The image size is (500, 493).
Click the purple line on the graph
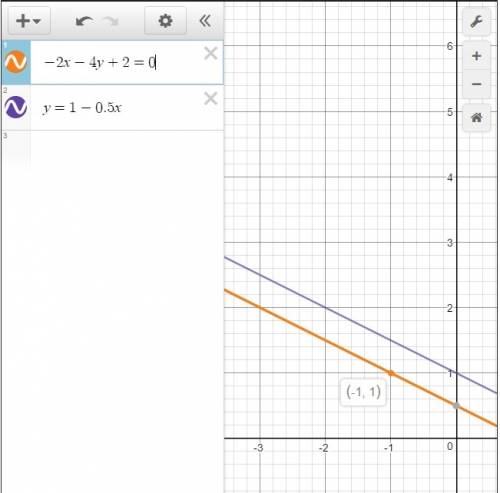pos(325,307)
